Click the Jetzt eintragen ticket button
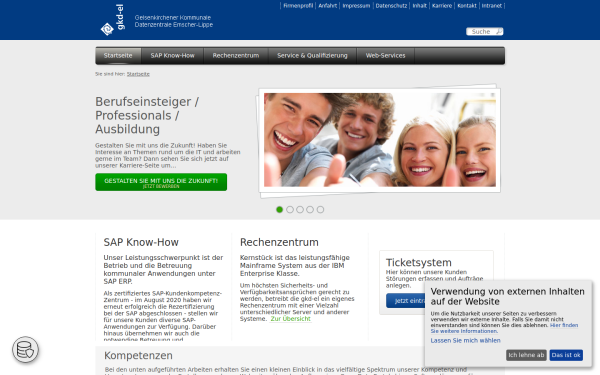600x375 pixels. [x=406, y=301]
